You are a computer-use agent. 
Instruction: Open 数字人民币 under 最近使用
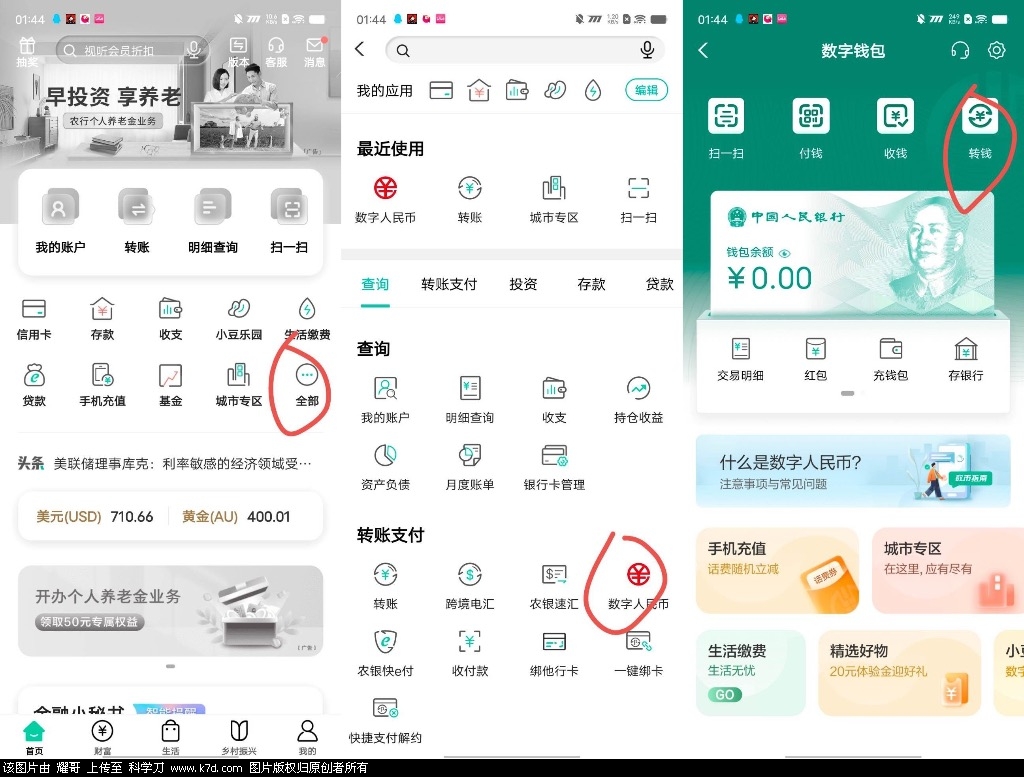click(385, 200)
